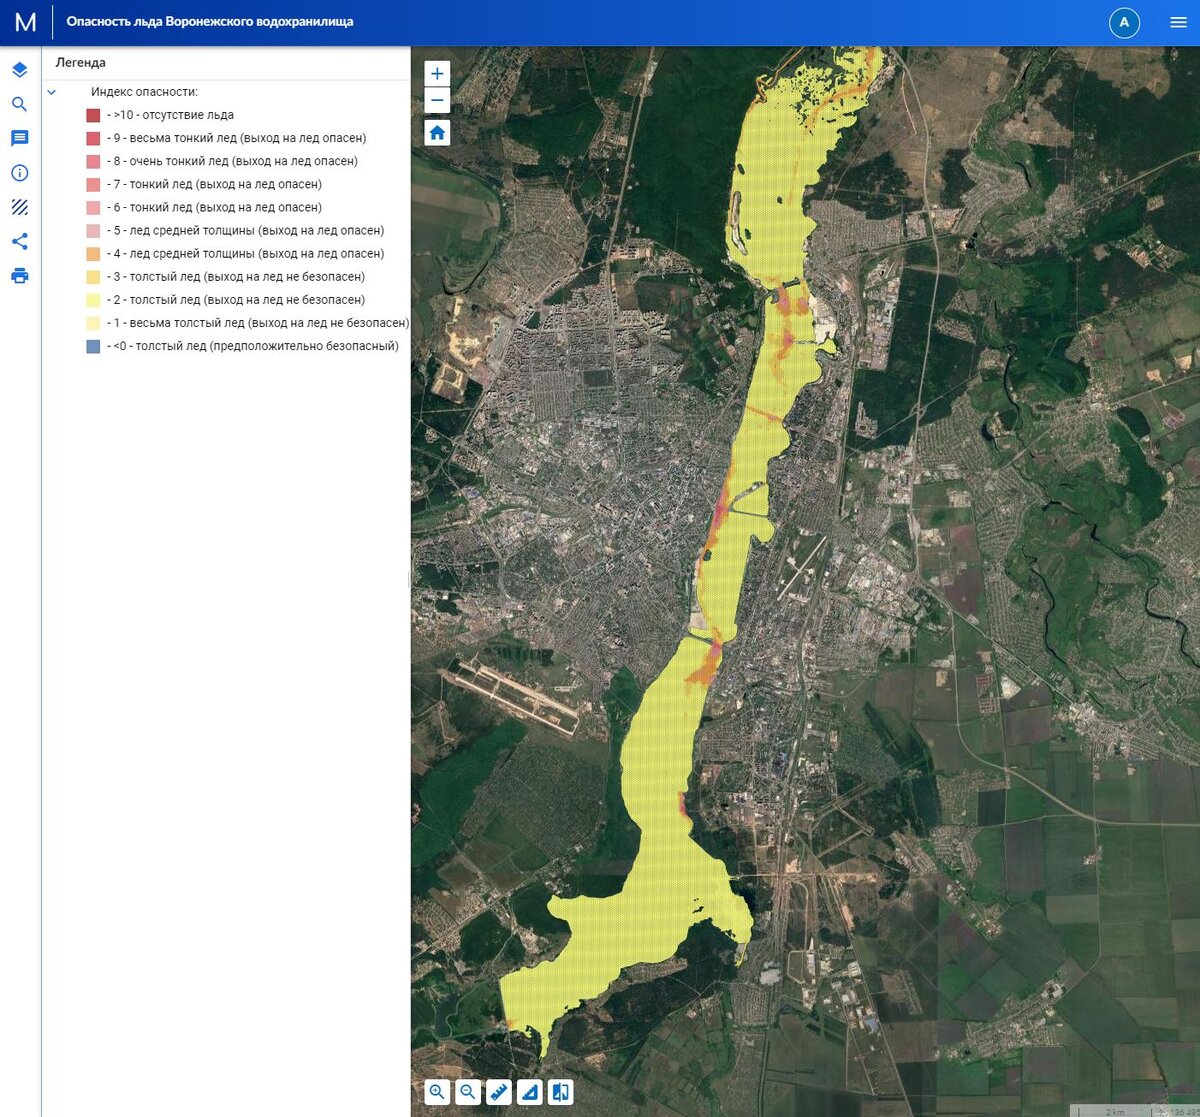Select the zoom-out magnifier tool
The width and height of the screenshot is (1200, 1117).
pos(468,1092)
